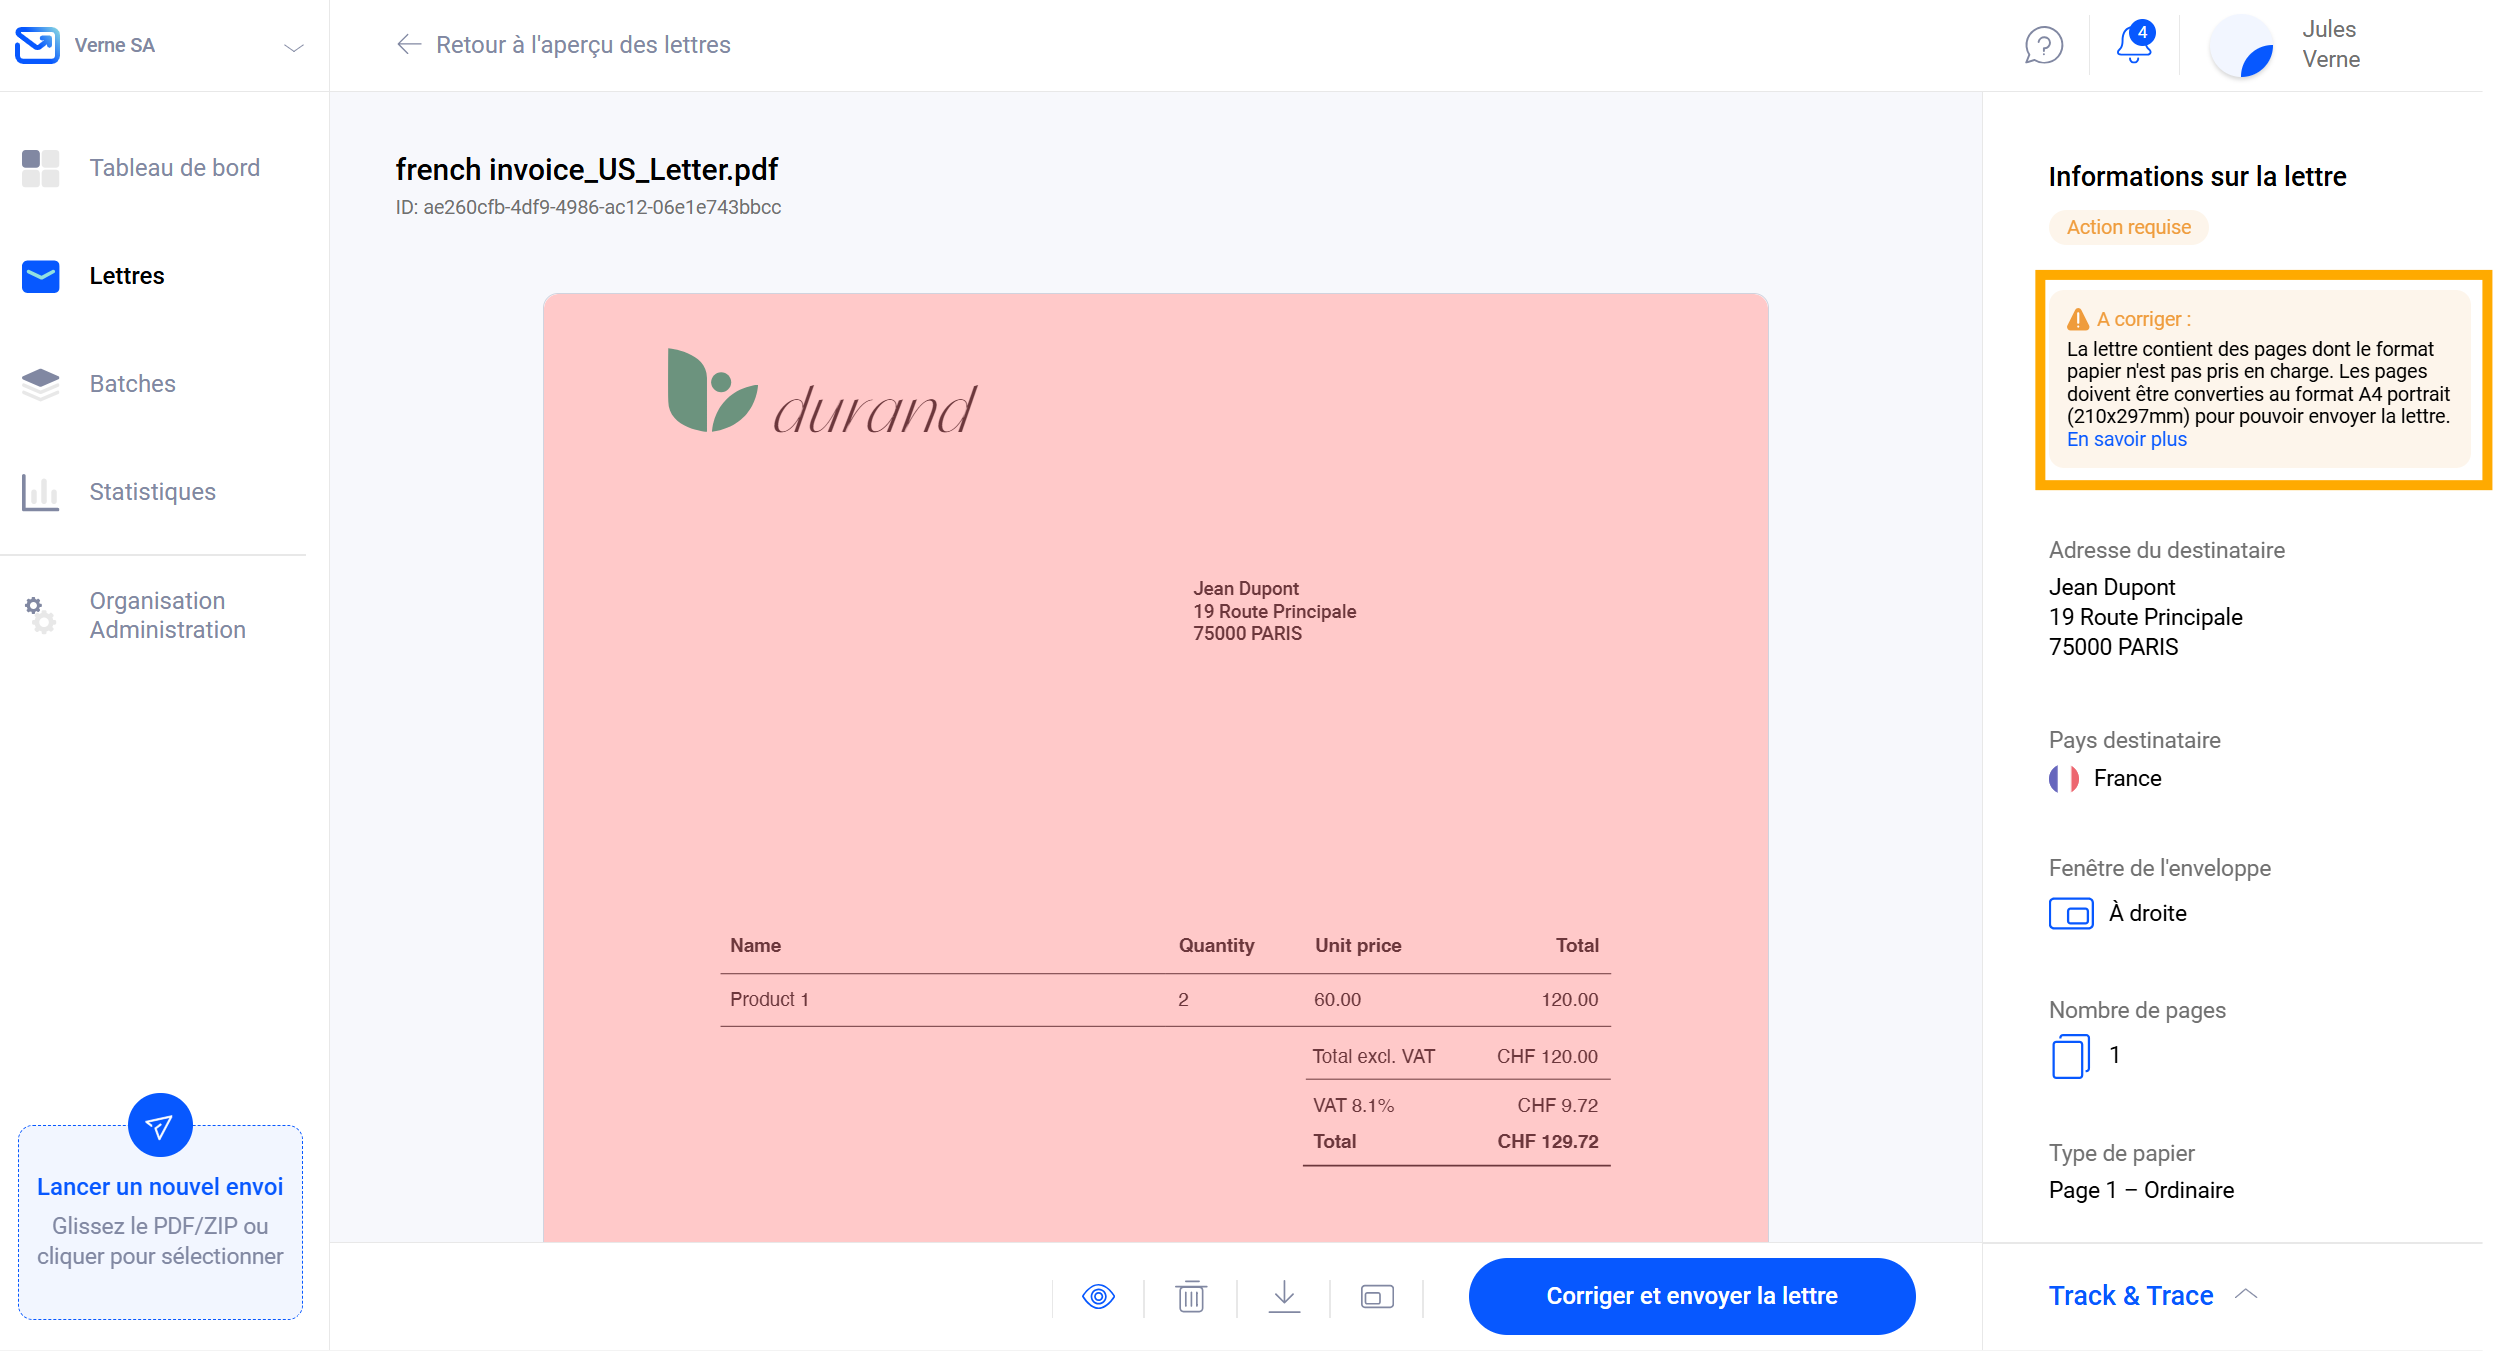2493x1351 pixels.
Task: Click Corriger et envoyer la lettre button
Action: pyautogui.click(x=1691, y=1296)
